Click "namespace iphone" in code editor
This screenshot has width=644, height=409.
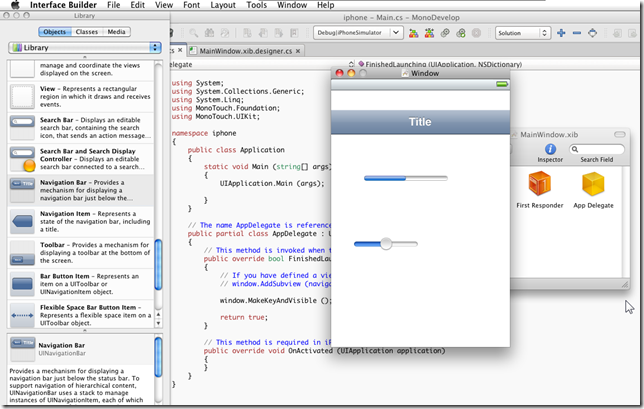204,133
